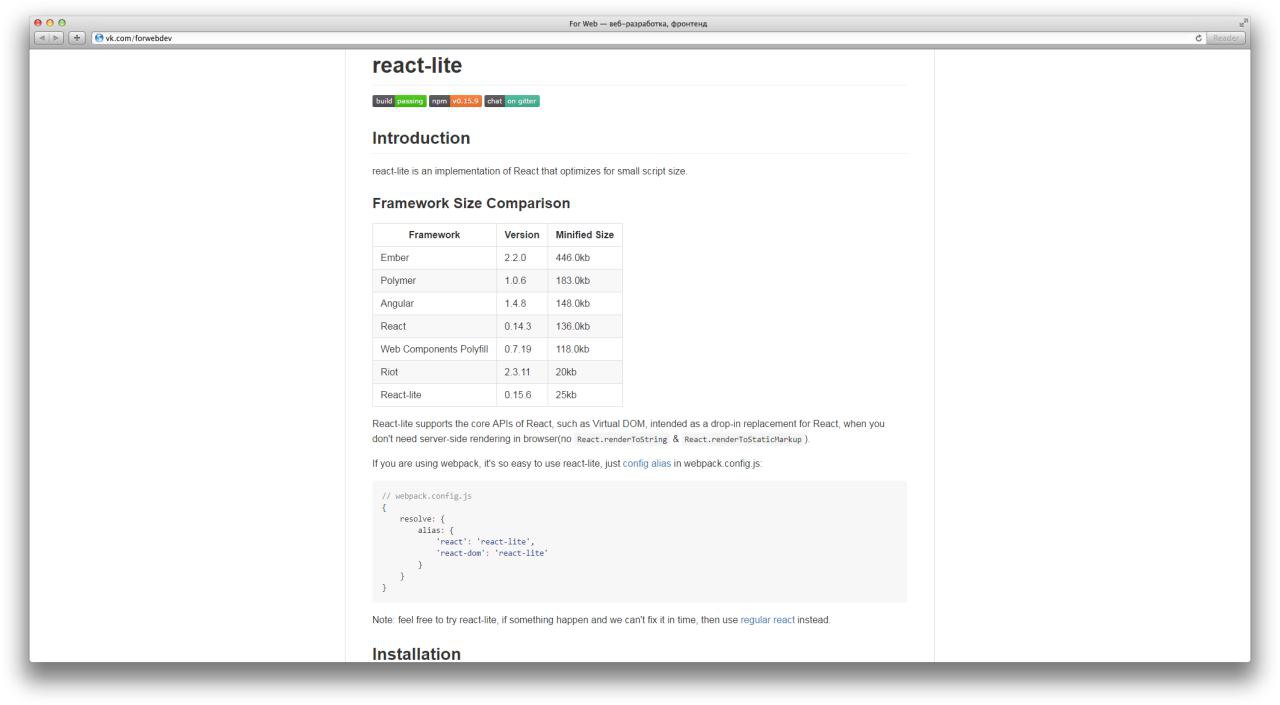This screenshot has width=1280, height=705.
Task: Follow the regular react link
Action: (x=767, y=620)
